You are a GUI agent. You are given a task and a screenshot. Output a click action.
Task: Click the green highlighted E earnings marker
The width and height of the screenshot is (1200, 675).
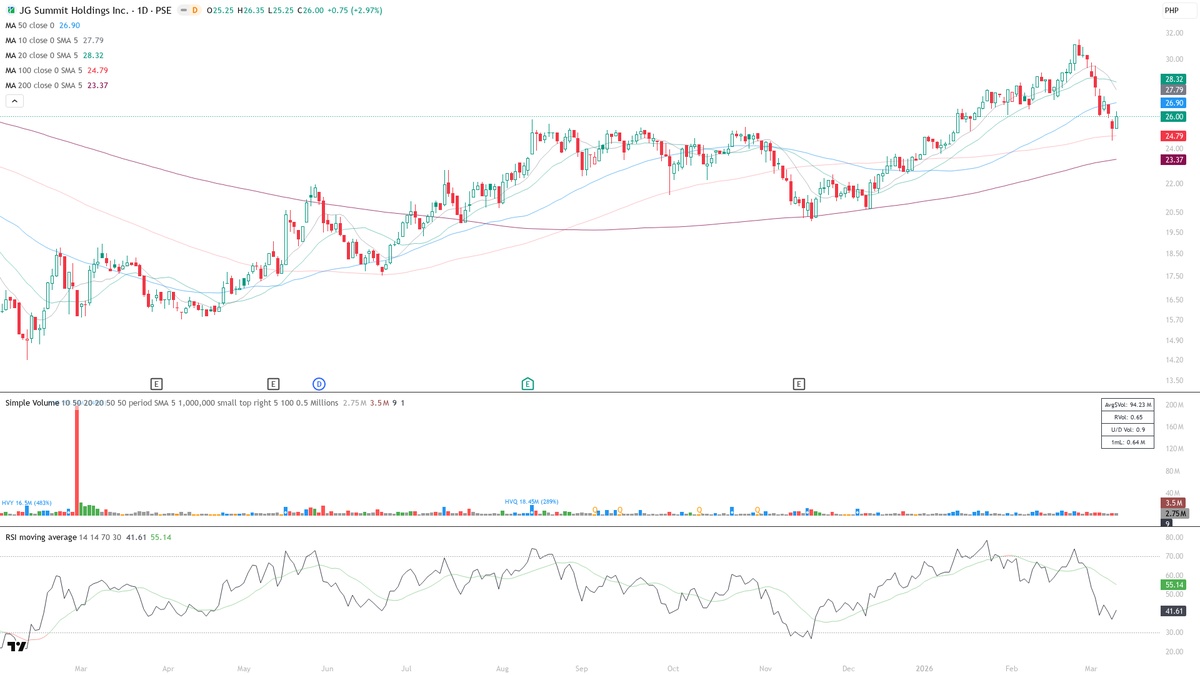coord(526,383)
